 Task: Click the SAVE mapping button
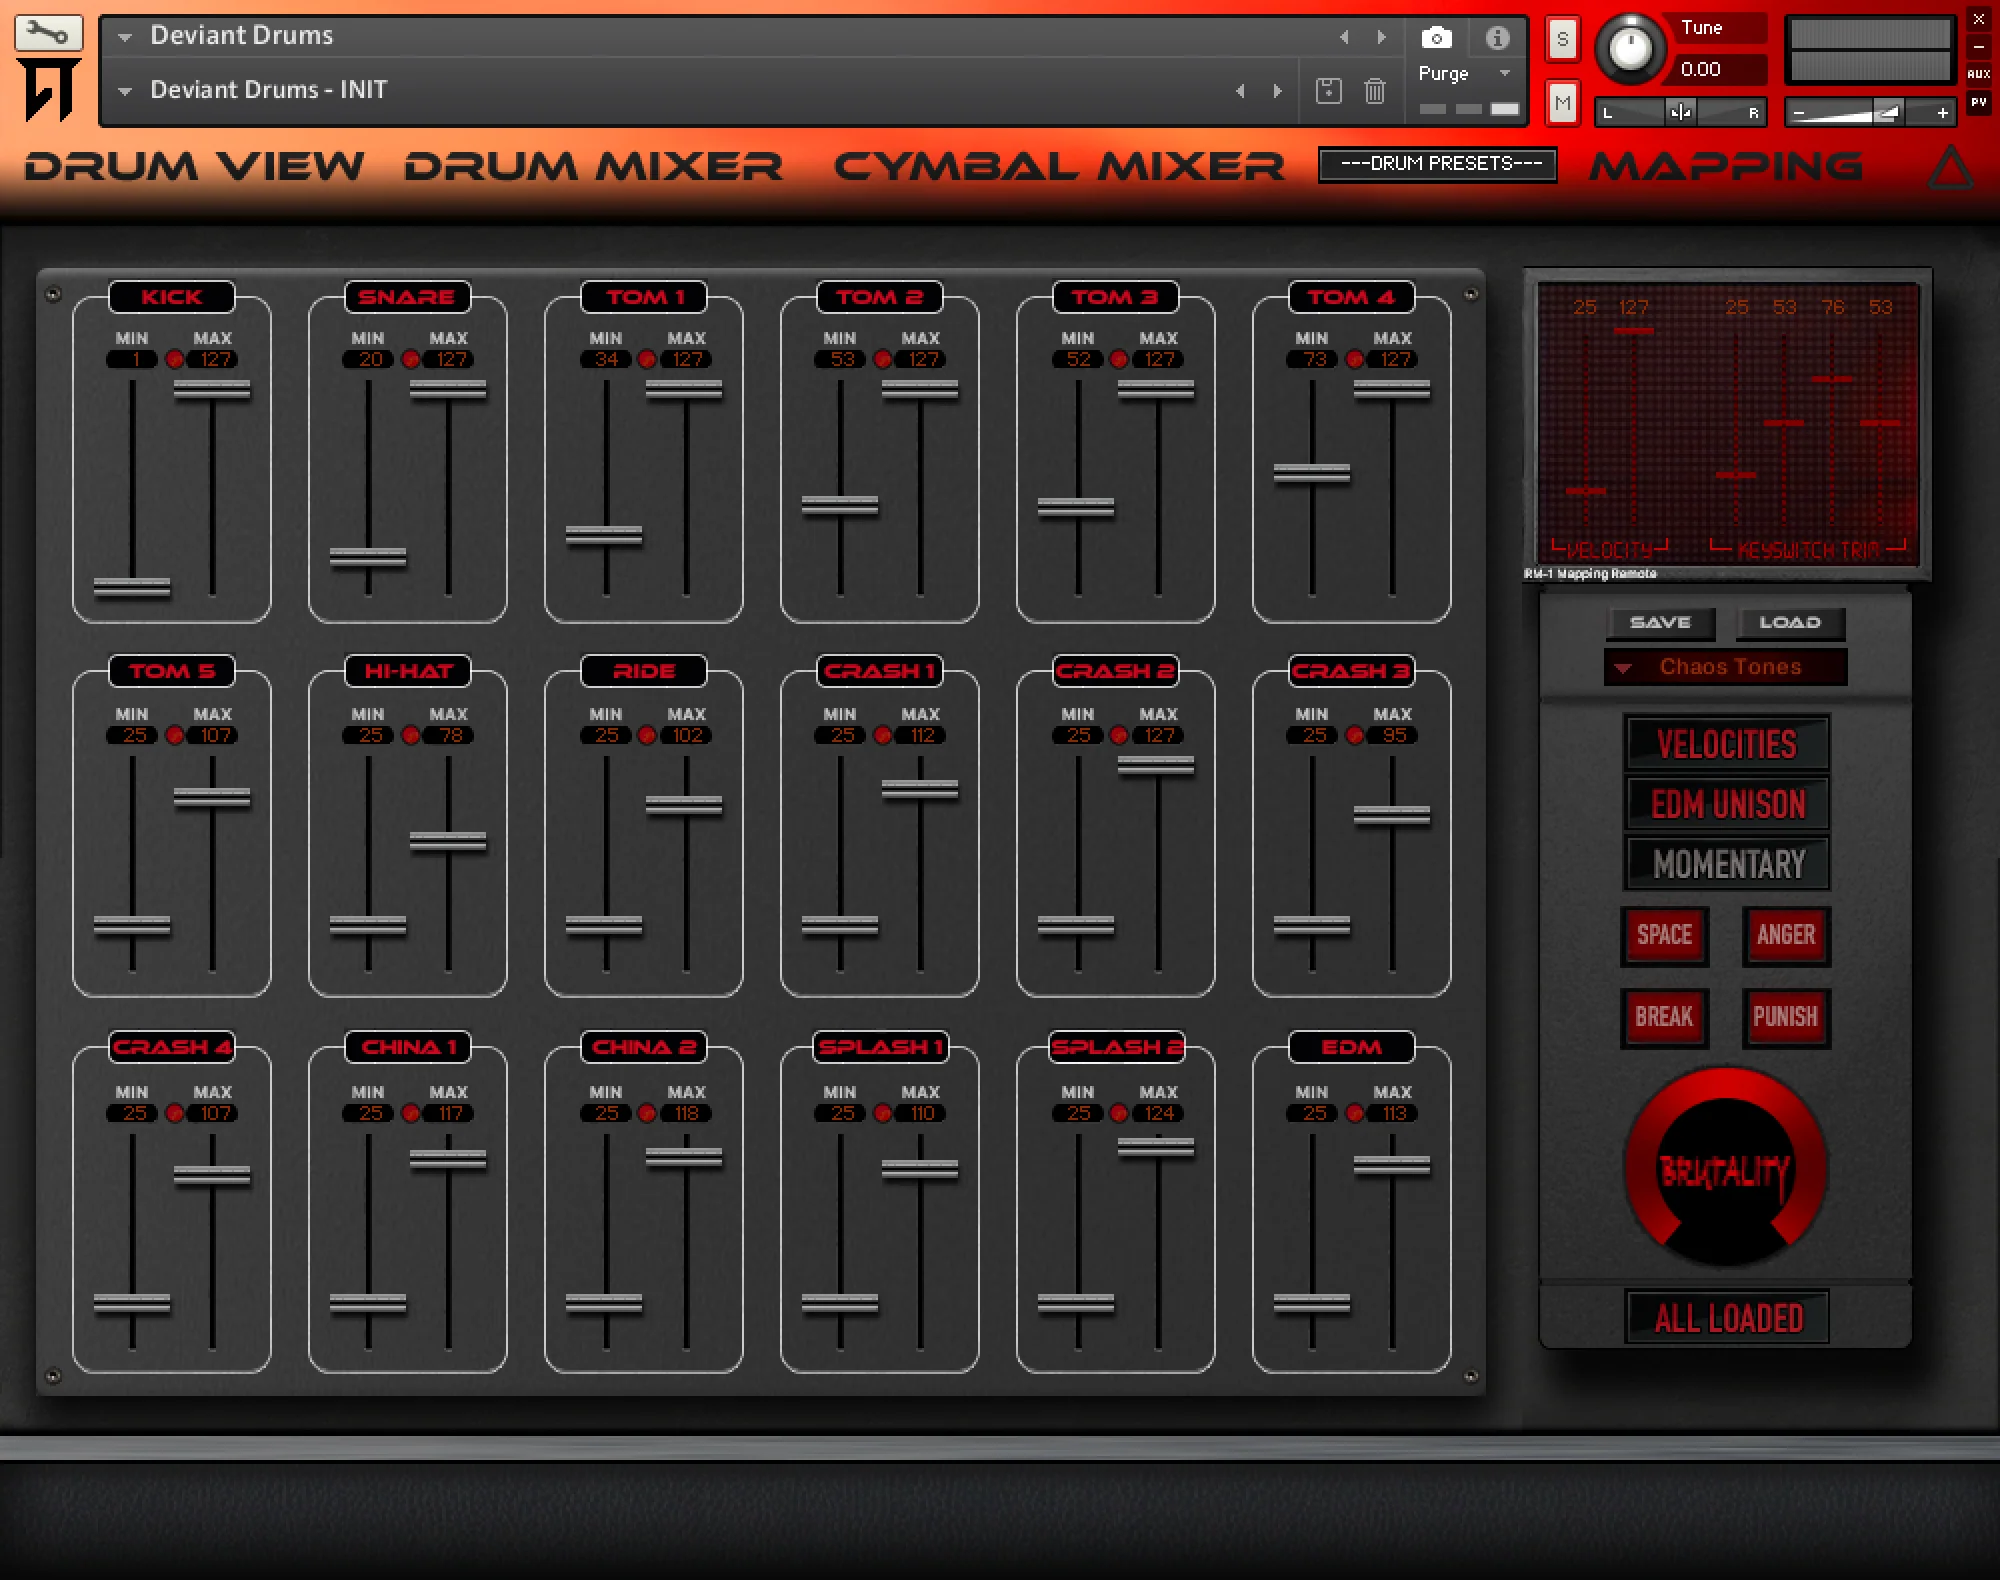(x=1660, y=623)
